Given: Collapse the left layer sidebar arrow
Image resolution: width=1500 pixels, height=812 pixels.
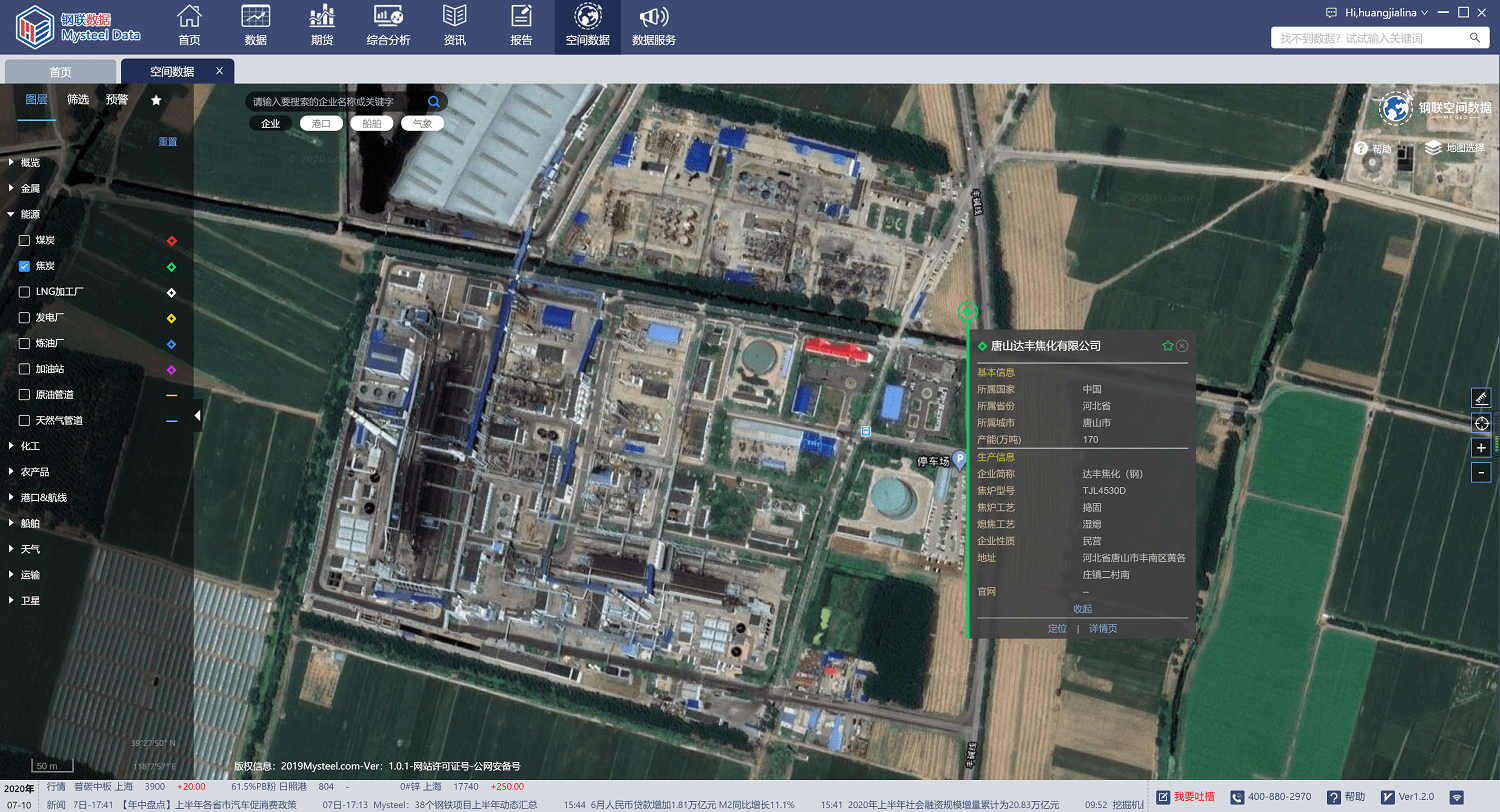Looking at the screenshot, I should point(197,415).
